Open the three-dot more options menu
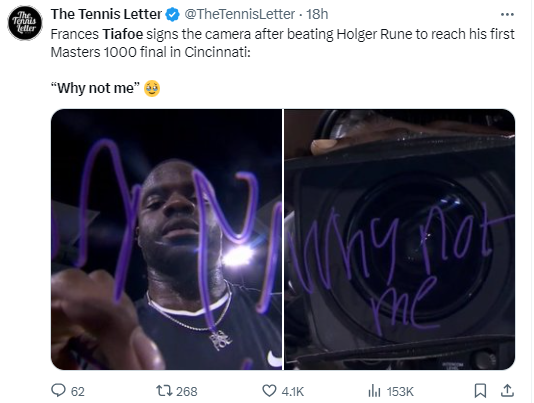Viewport: 534px width, 403px height. click(507, 15)
